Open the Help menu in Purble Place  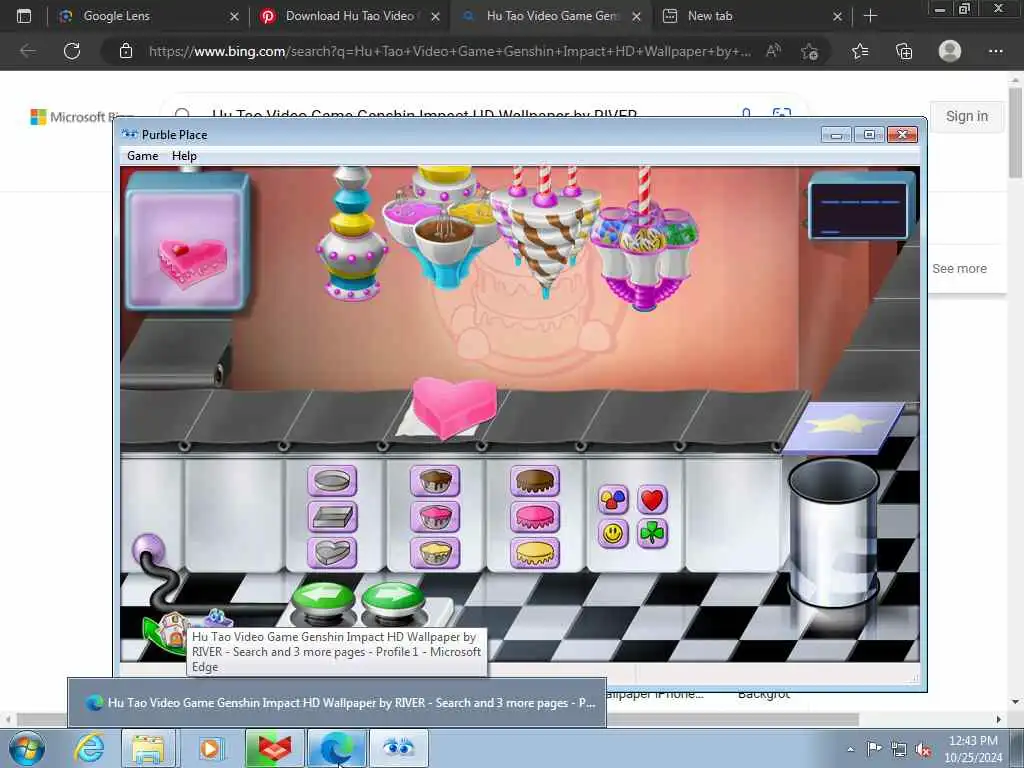point(184,156)
